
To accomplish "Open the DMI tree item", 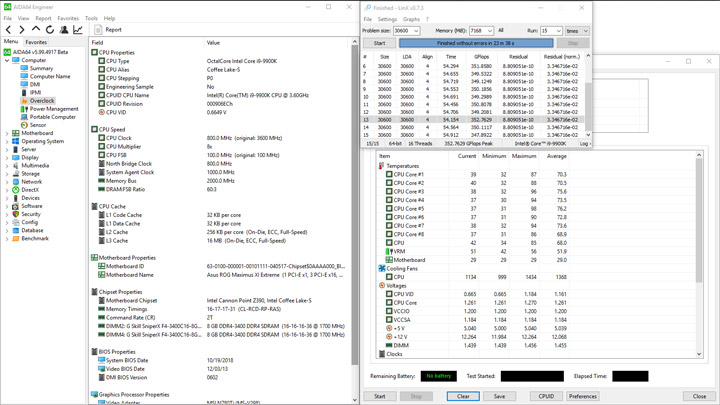I will 35,84.
